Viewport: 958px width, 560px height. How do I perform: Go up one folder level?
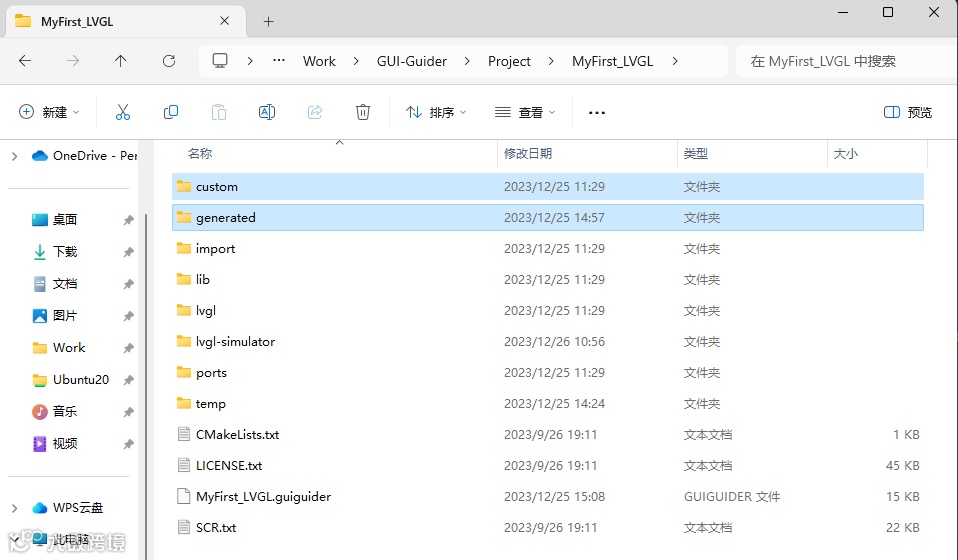[x=120, y=60]
